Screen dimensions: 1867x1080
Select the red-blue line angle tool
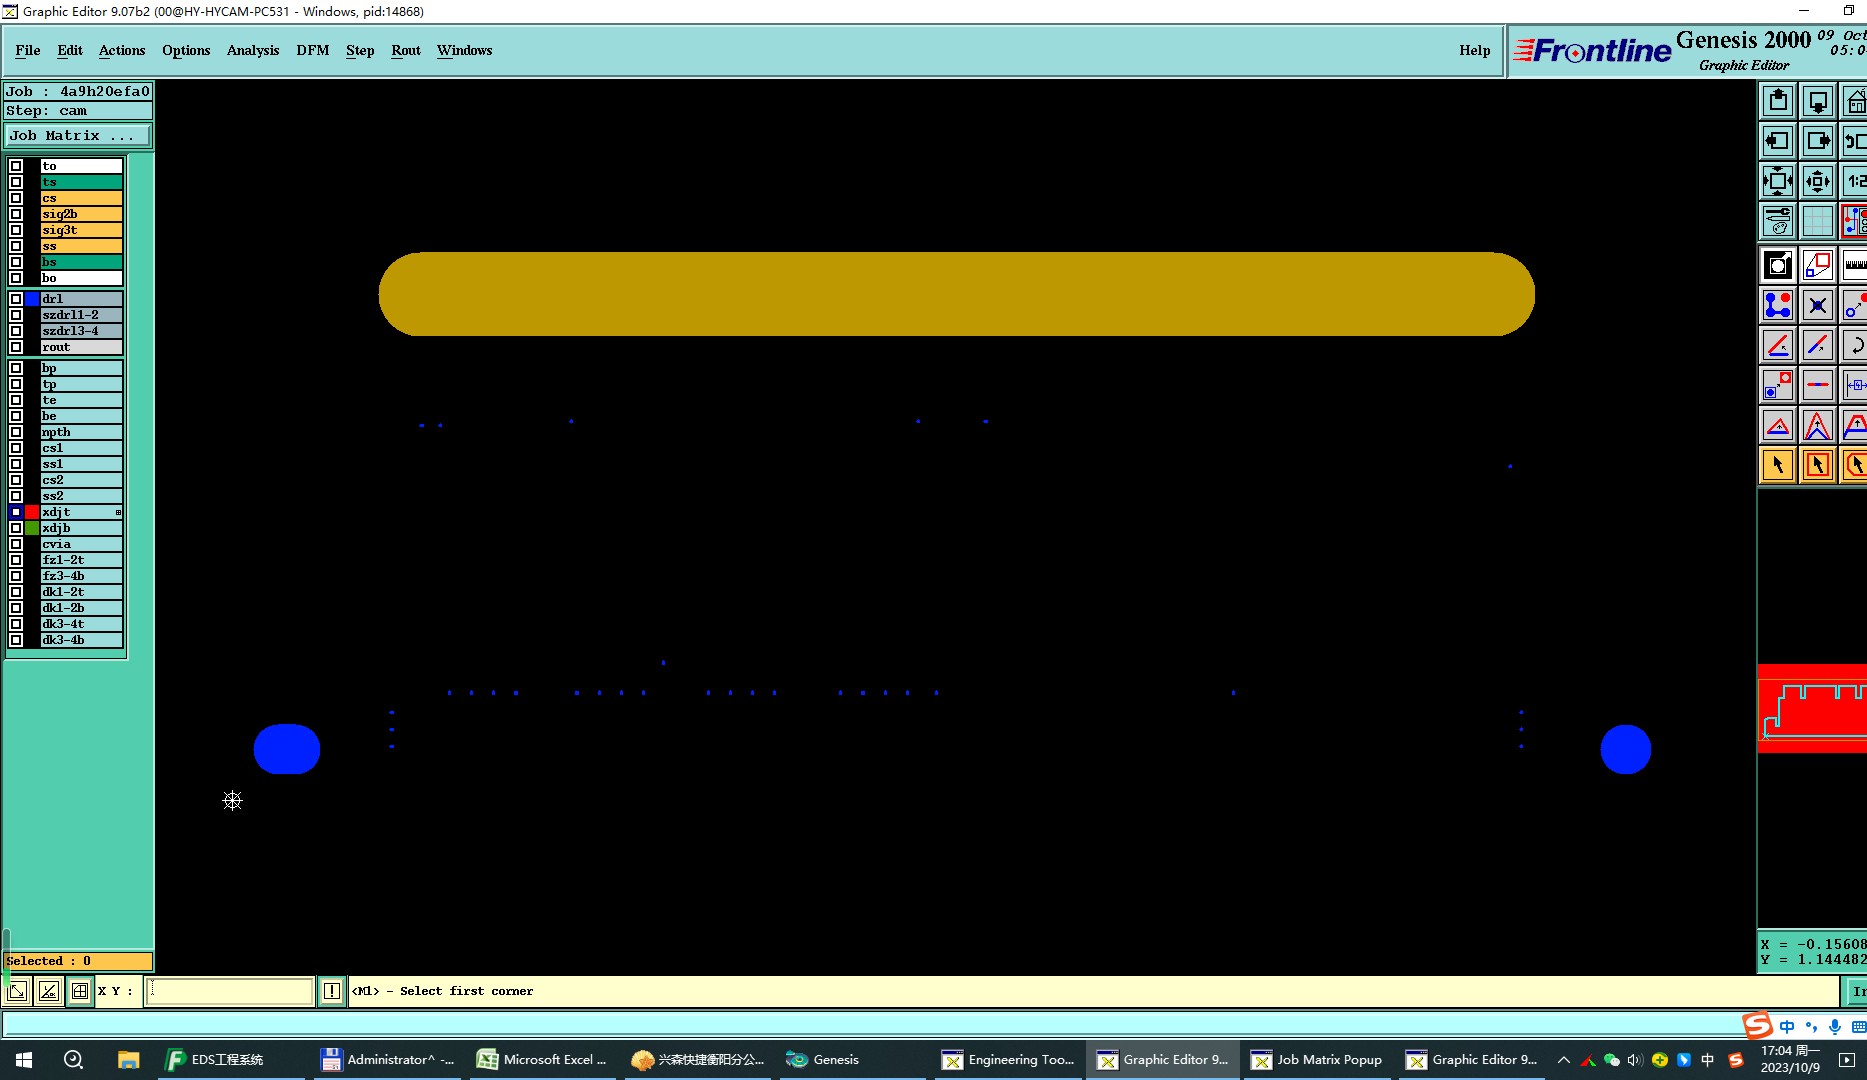coord(1778,345)
